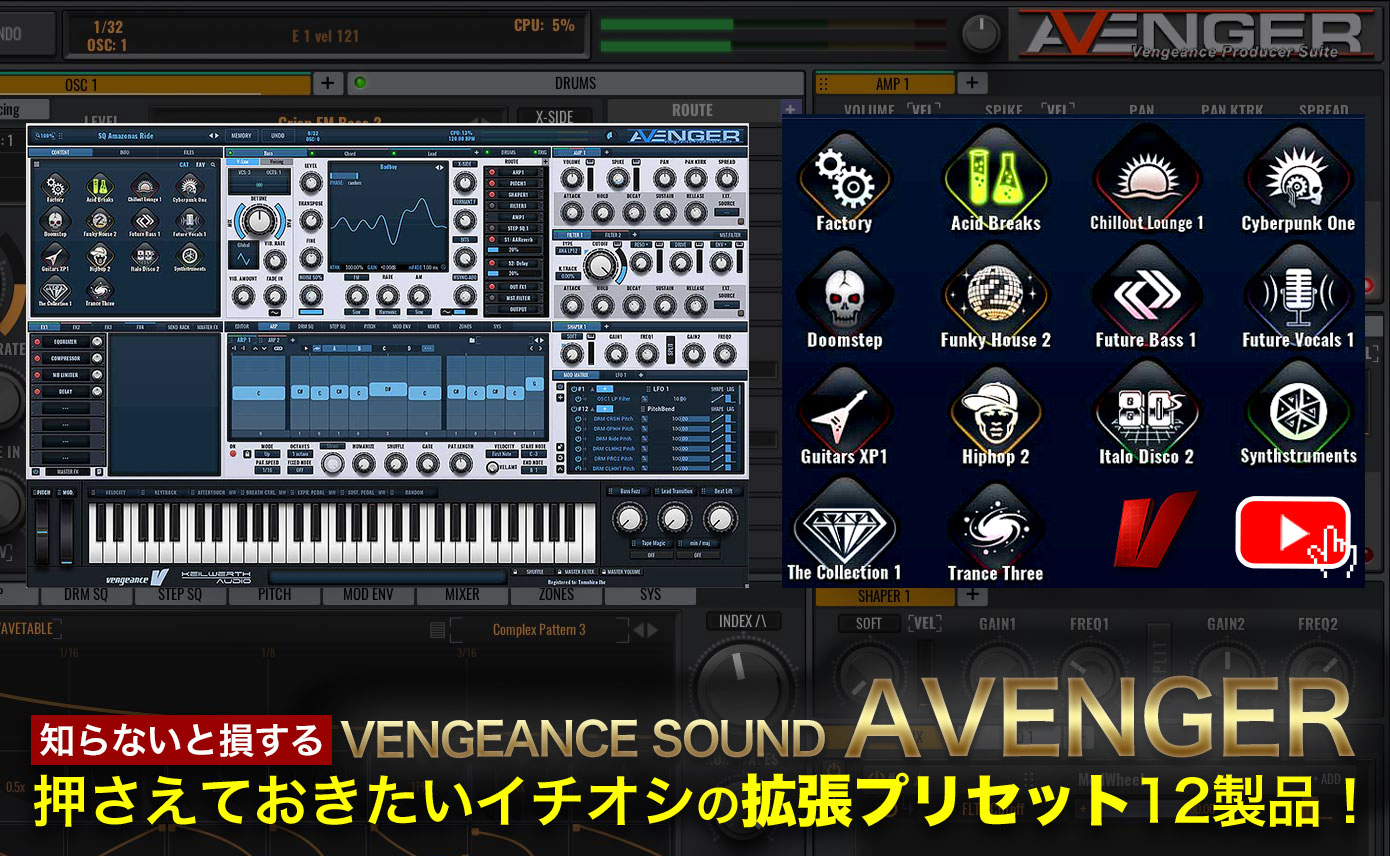The image size is (1390, 856).
Task: Switch to the INFO tab in browser
Action: pos(124,153)
